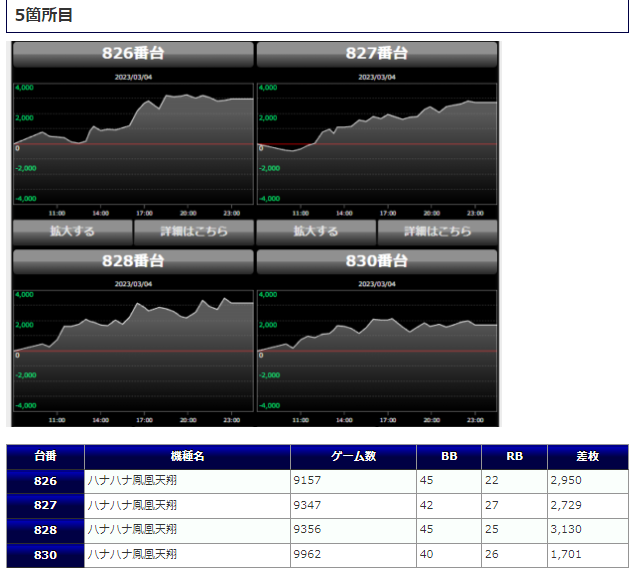Viewport: 630px width, 570px height.
Task: Click RB value 25
Action: tap(491, 529)
